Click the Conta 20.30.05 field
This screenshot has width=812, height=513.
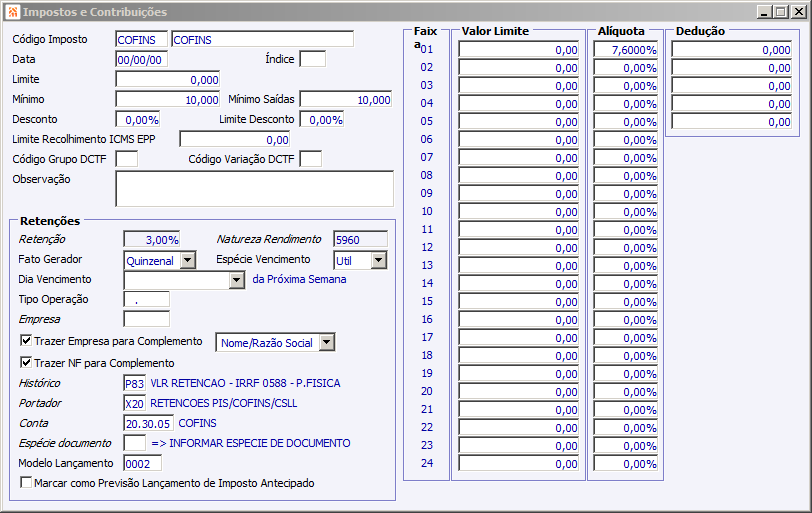point(149,423)
